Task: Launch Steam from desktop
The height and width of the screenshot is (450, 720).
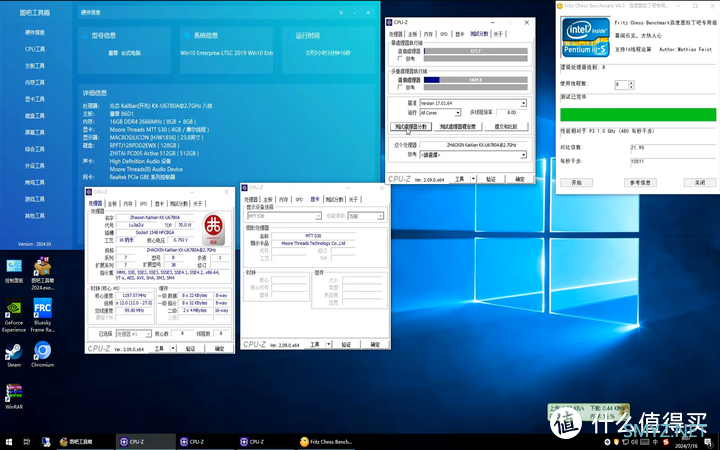Action: point(14,354)
